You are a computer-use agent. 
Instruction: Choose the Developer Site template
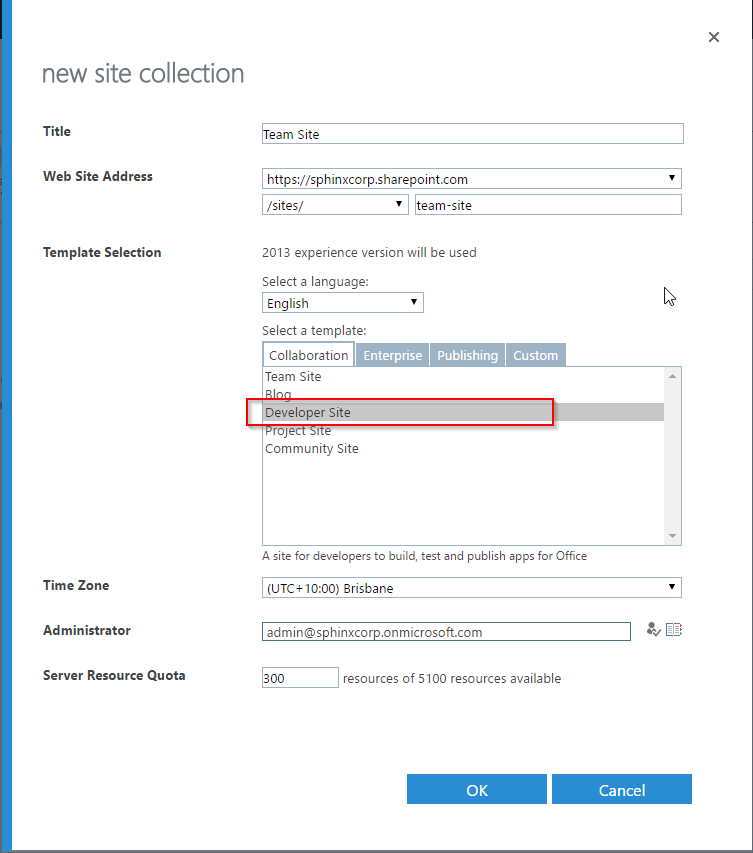tap(463, 412)
